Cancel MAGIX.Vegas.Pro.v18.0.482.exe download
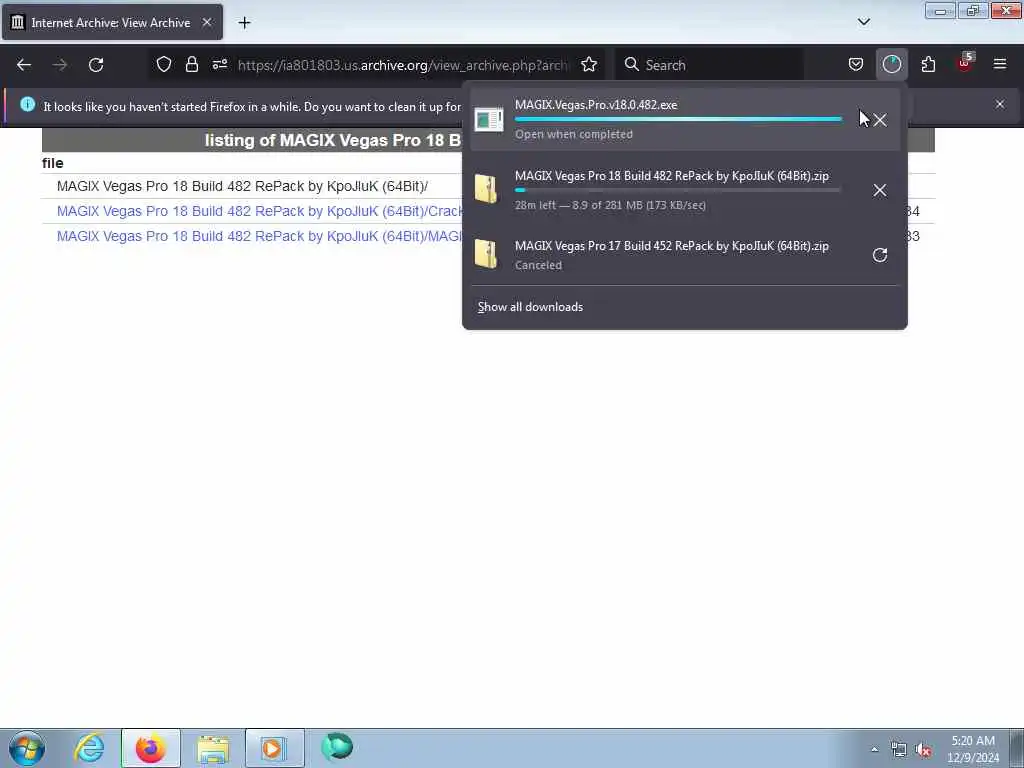The width and height of the screenshot is (1024, 768). [x=880, y=120]
